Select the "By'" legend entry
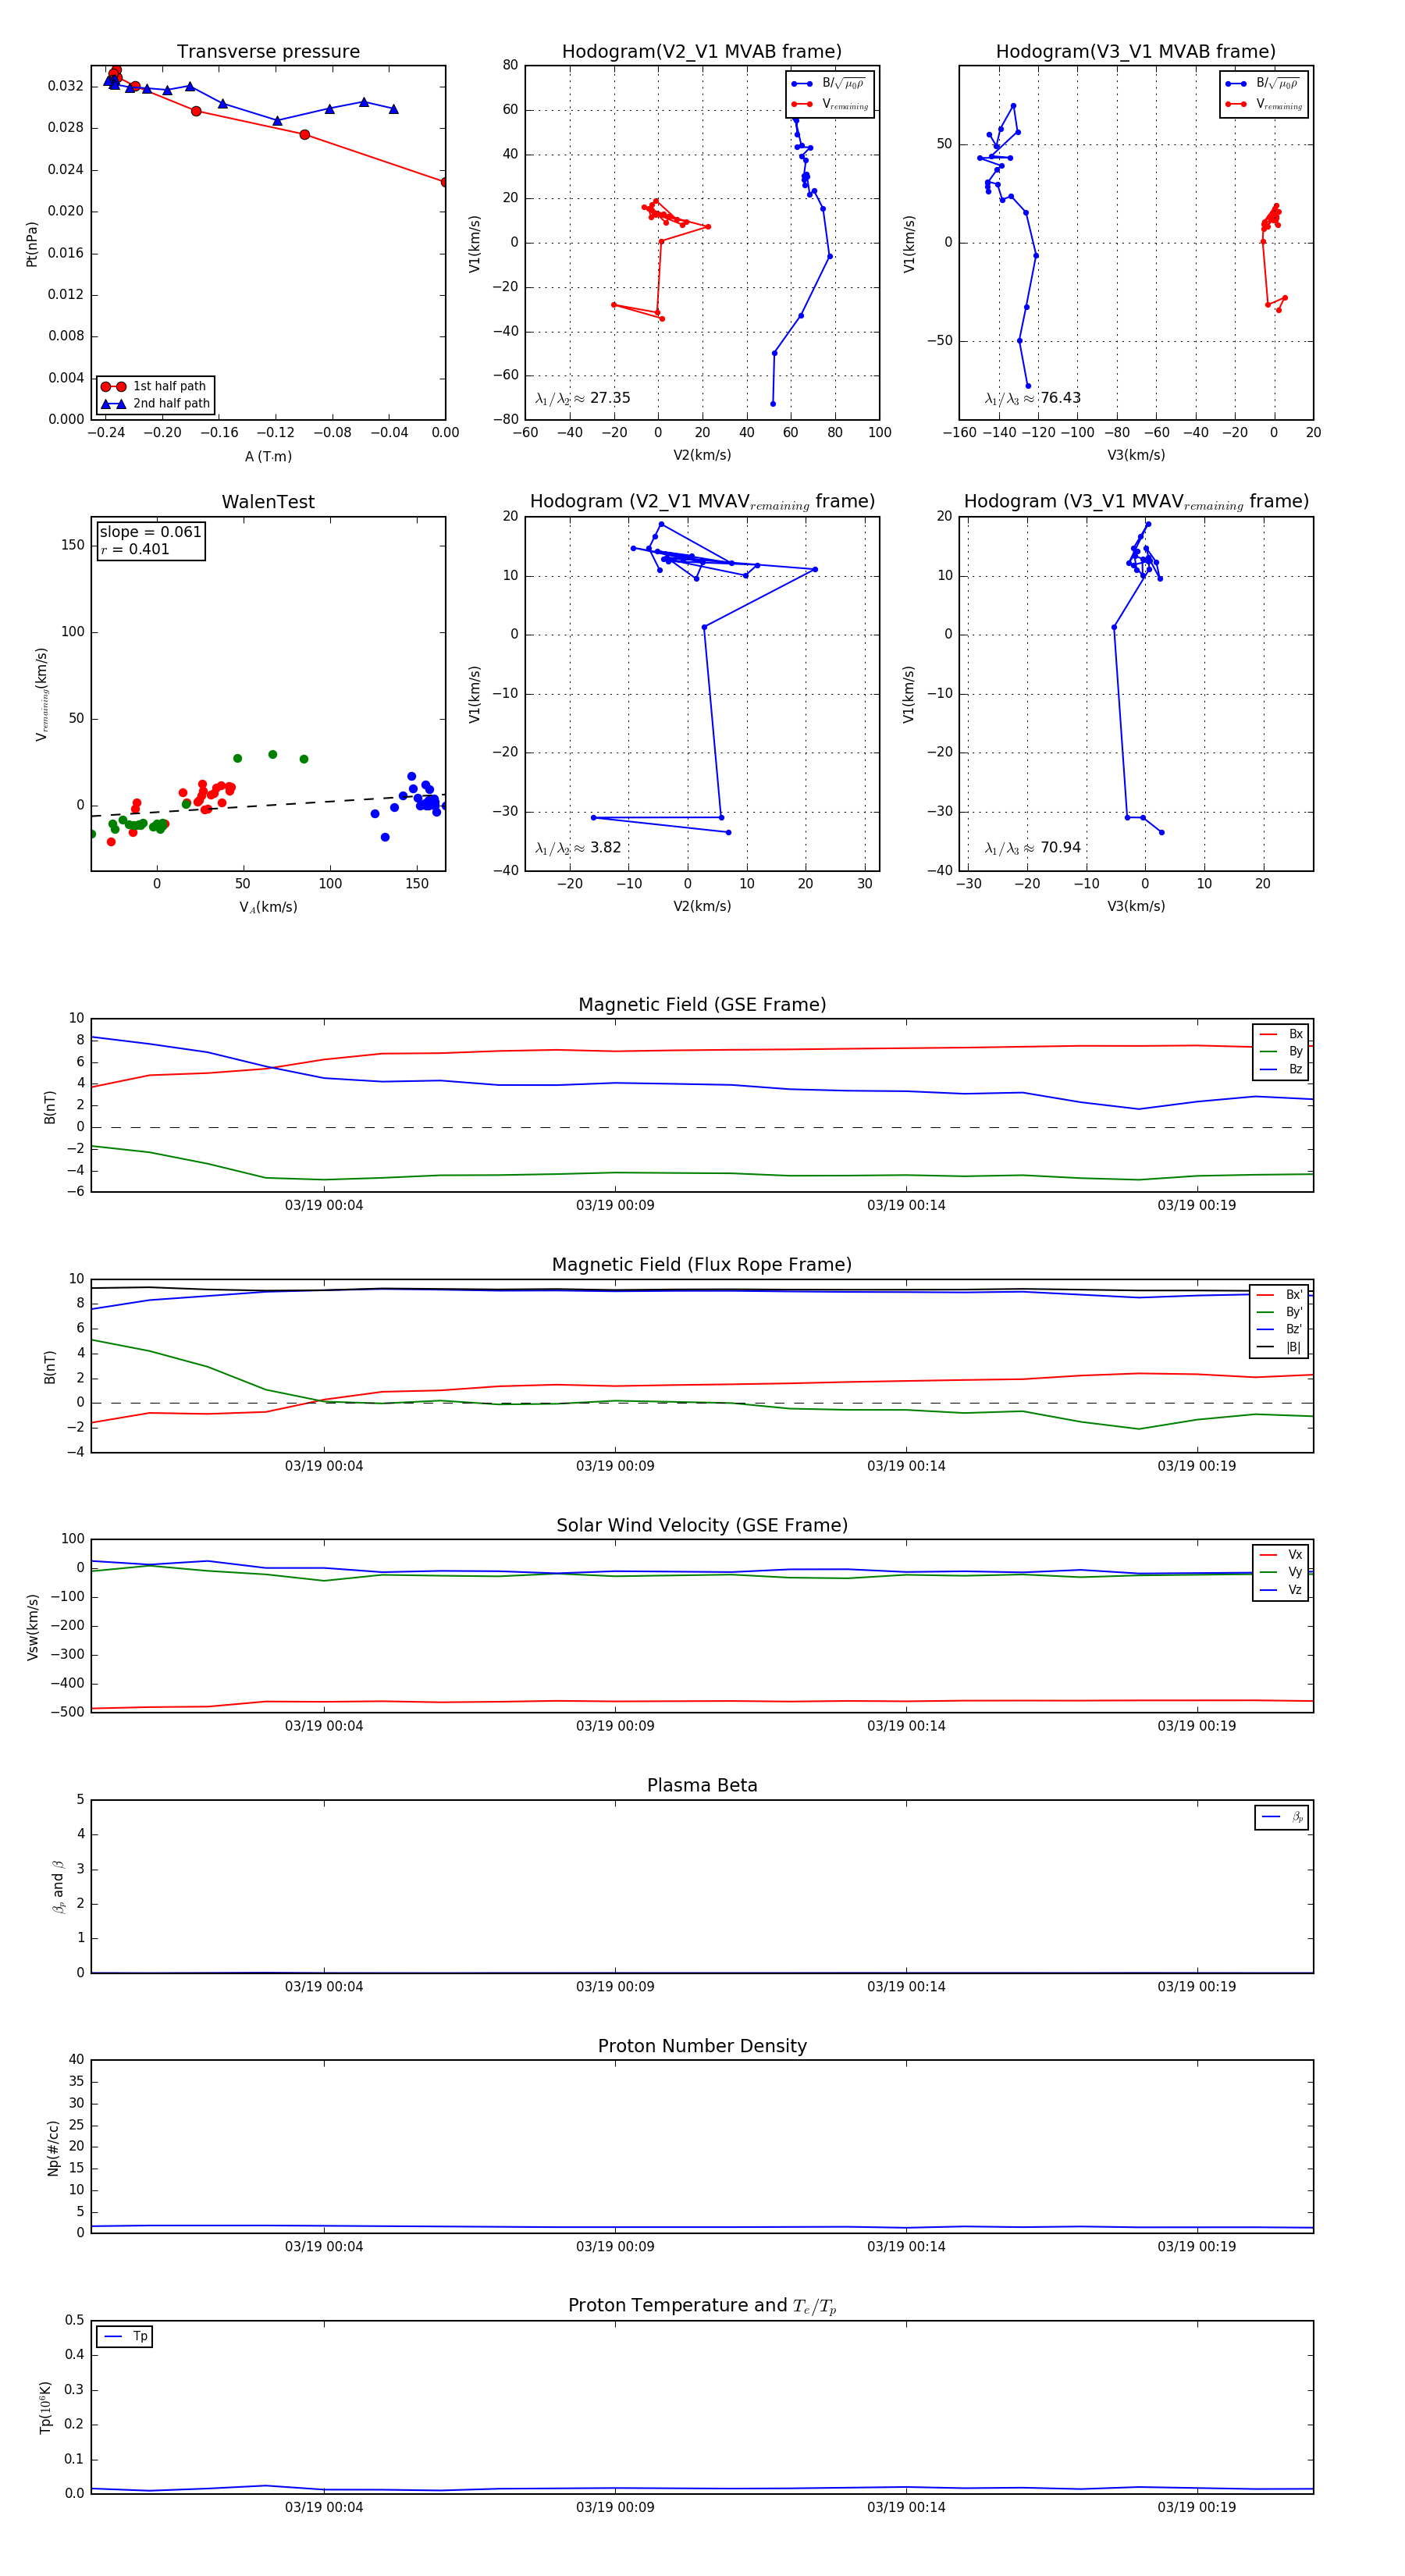 1279,1312
